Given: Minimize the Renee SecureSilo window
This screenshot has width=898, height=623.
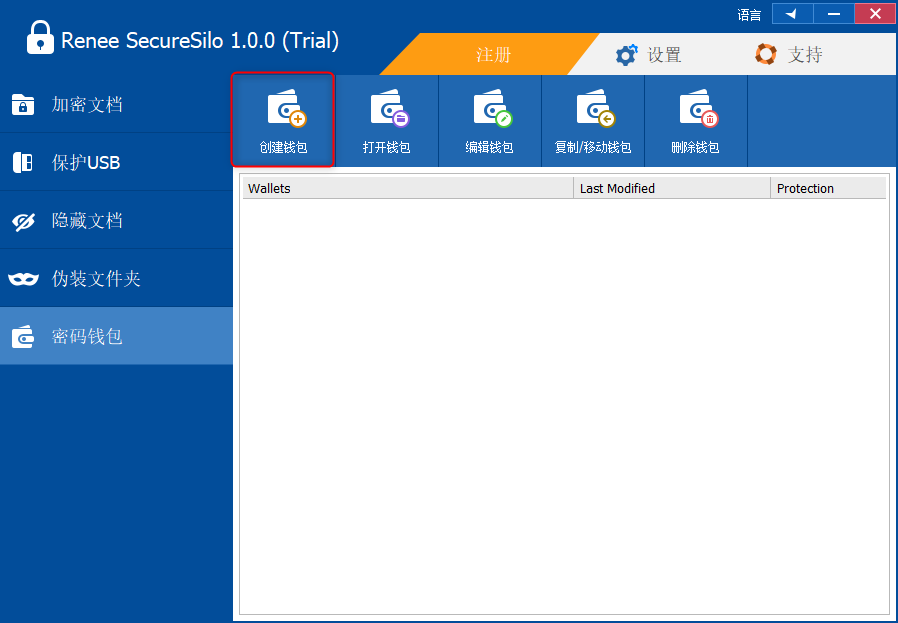Looking at the screenshot, I should 833,14.
